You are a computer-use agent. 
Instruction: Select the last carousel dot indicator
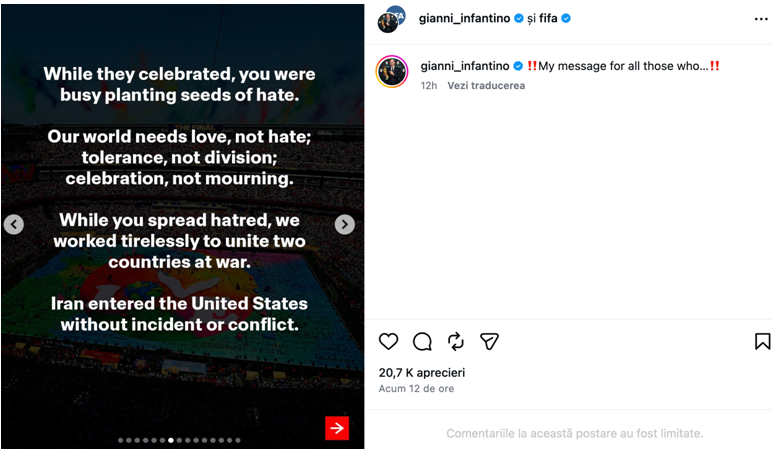(x=238, y=440)
